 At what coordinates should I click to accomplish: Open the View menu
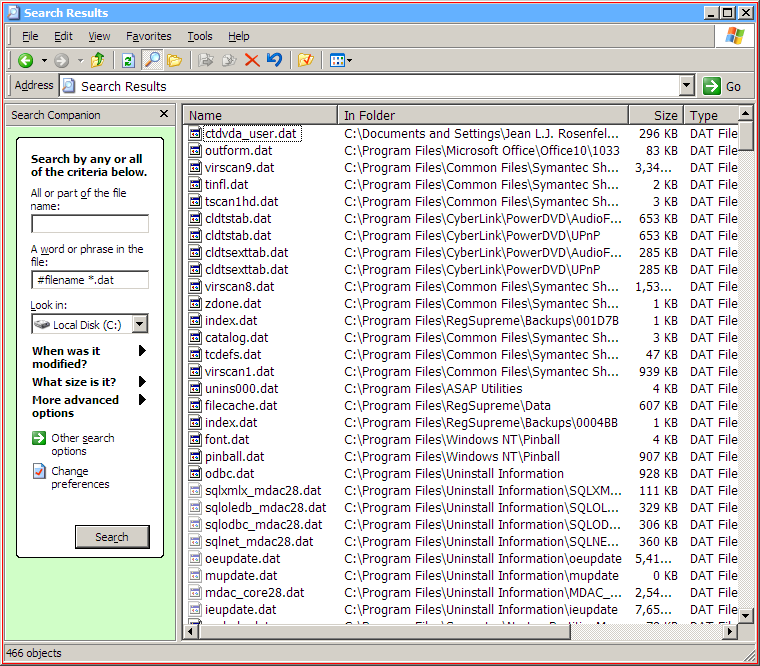99,36
